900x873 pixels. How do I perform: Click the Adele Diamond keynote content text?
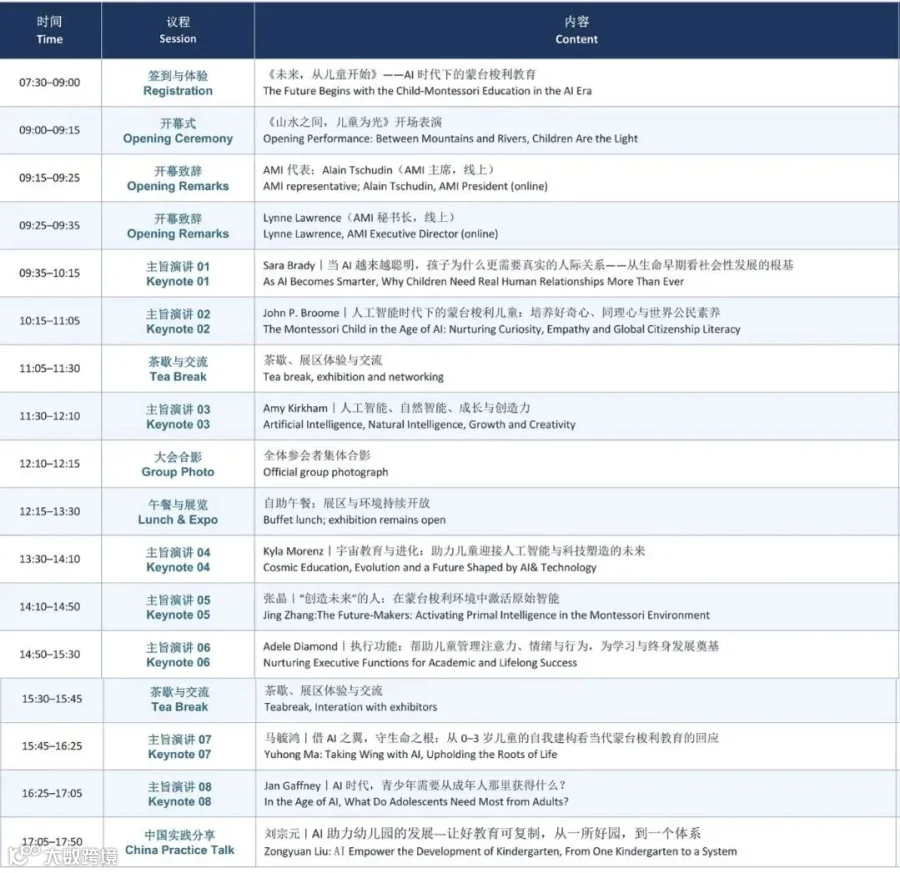pos(491,654)
